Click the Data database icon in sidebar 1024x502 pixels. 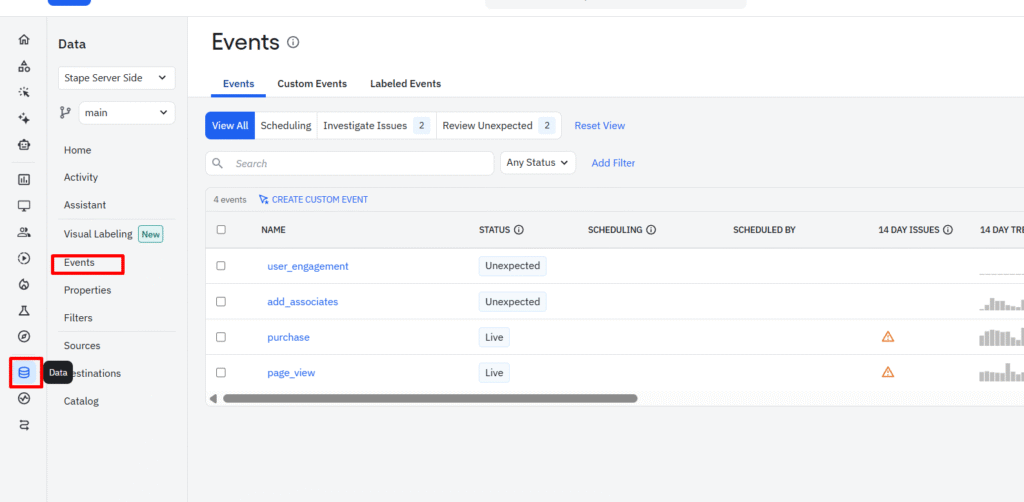tap(24, 372)
